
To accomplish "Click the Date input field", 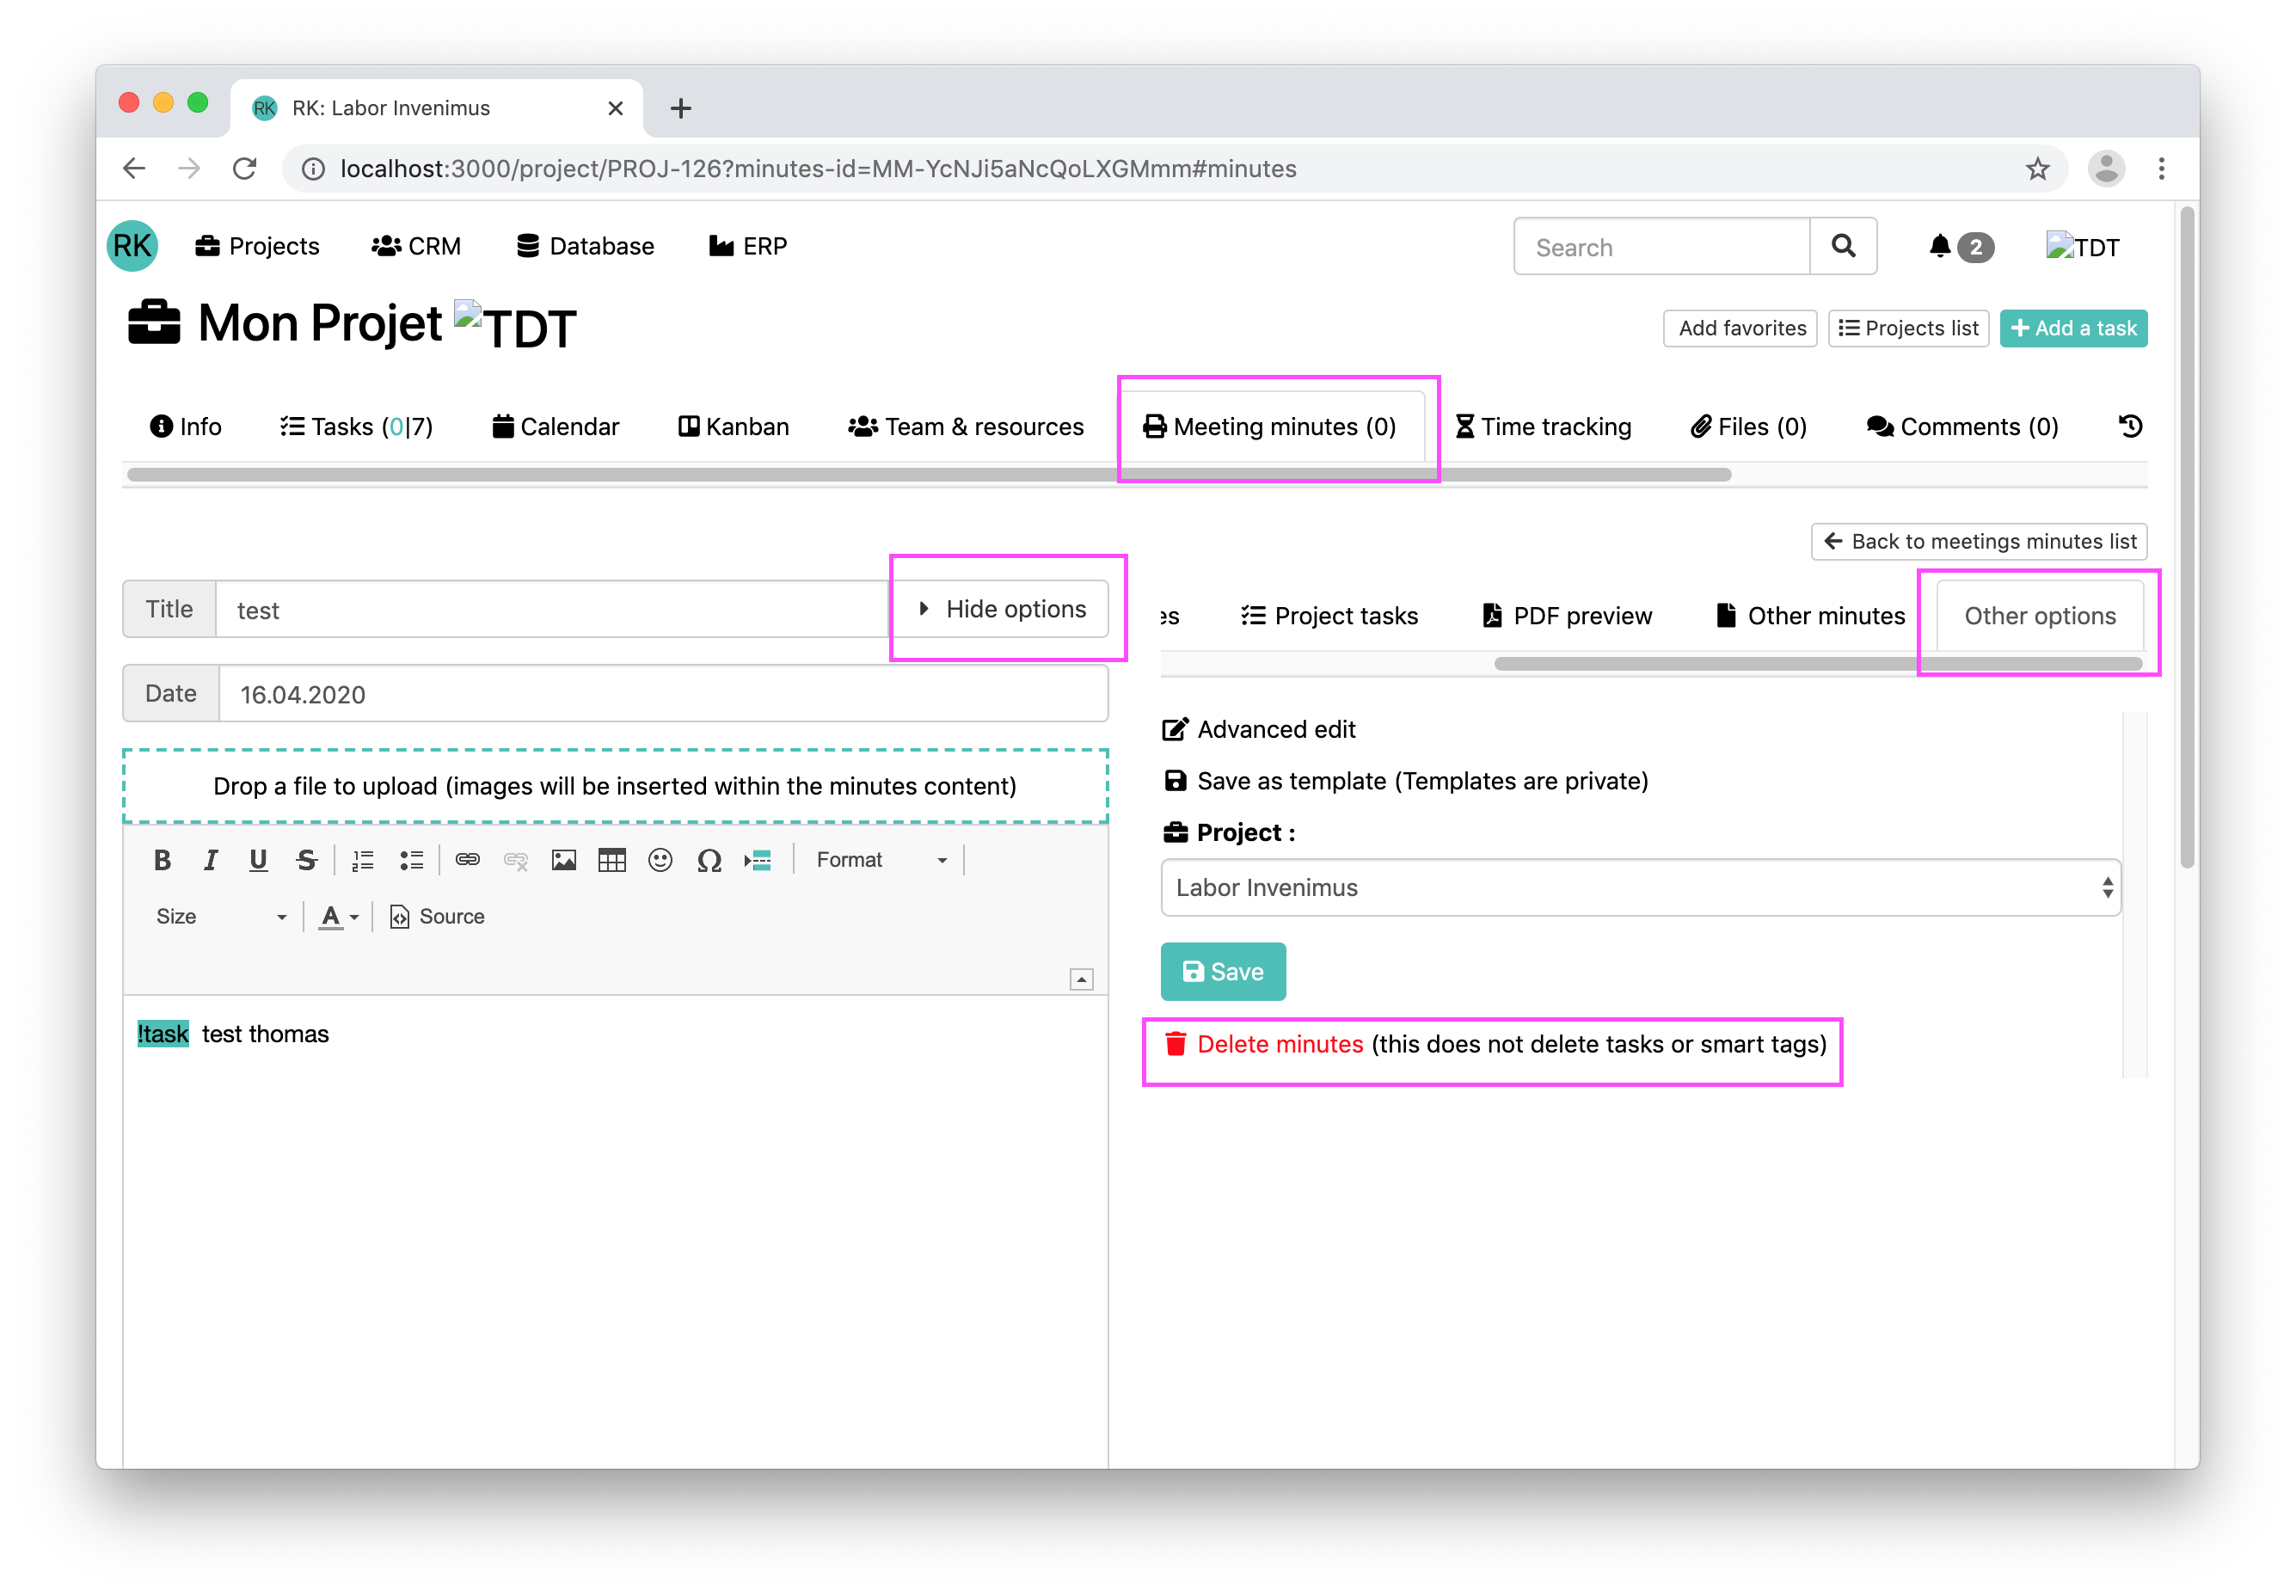I will [x=662, y=694].
